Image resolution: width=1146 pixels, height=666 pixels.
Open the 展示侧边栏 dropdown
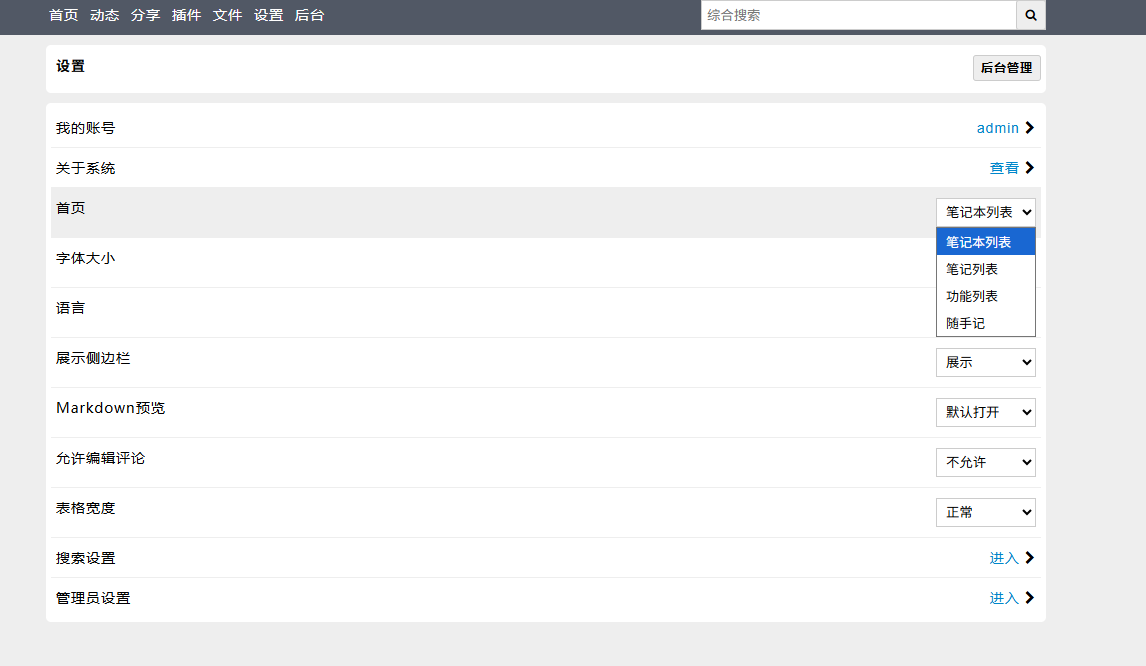pyautogui.click(x=985, y=363)
